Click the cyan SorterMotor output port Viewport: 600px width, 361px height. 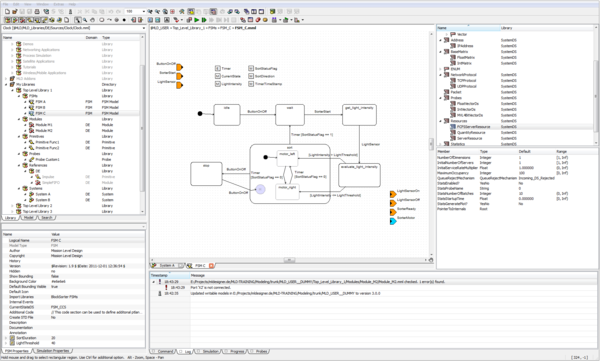tap(393, 221)
